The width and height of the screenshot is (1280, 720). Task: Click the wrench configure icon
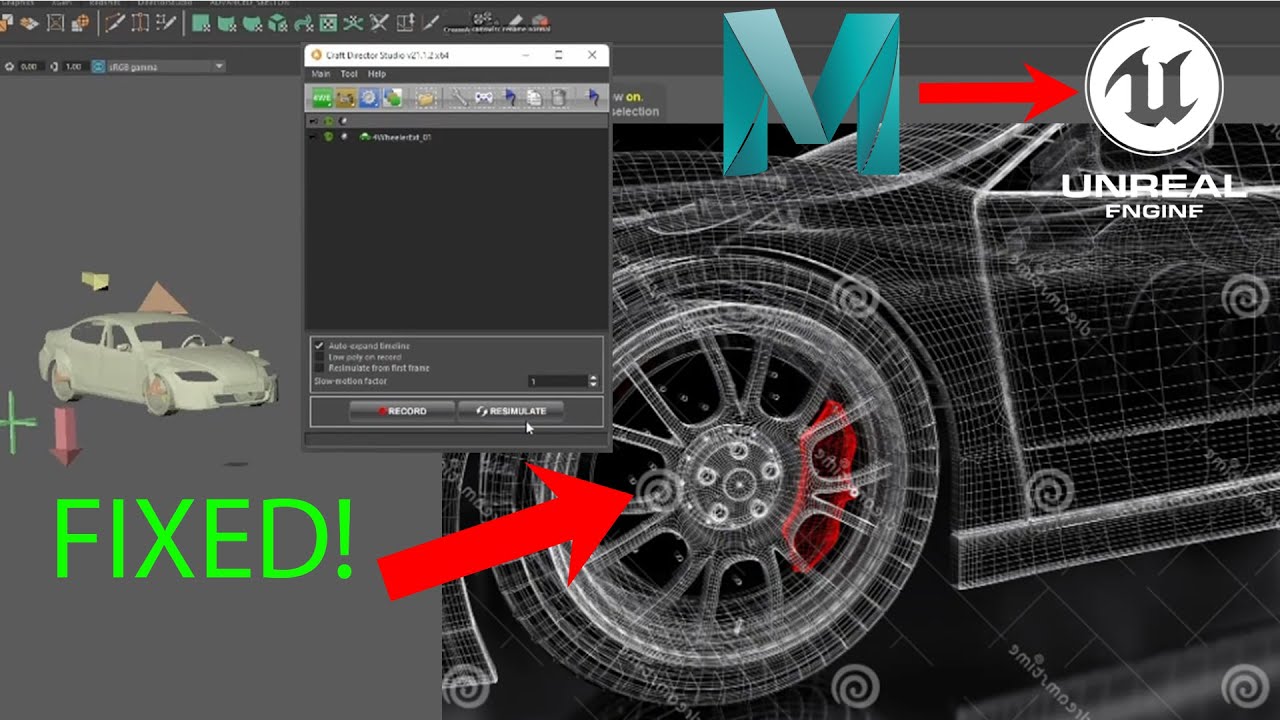459,97
